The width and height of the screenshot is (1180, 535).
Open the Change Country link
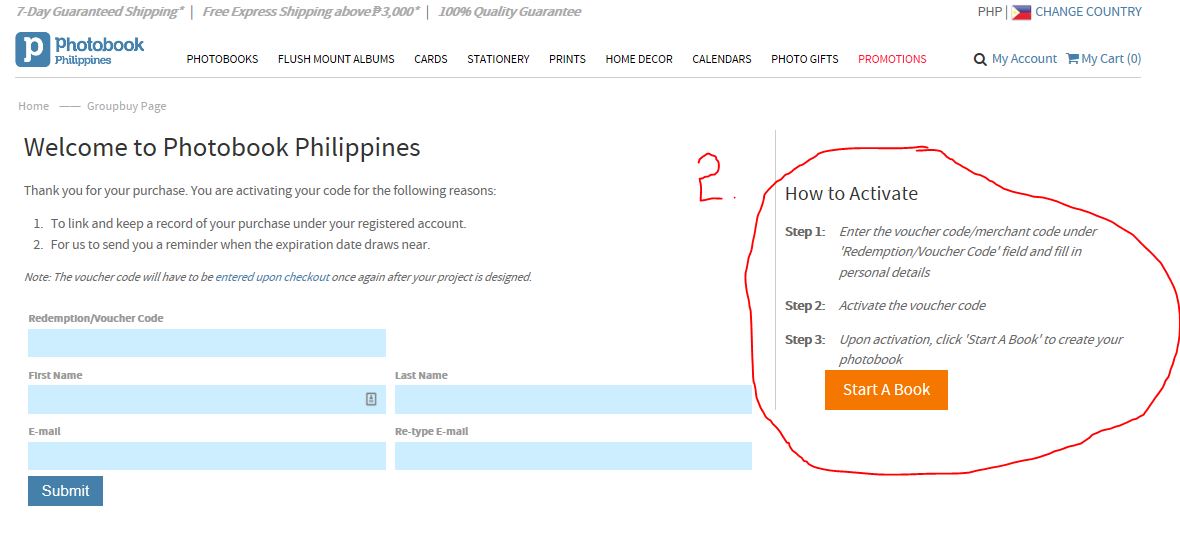(1088, 12)
